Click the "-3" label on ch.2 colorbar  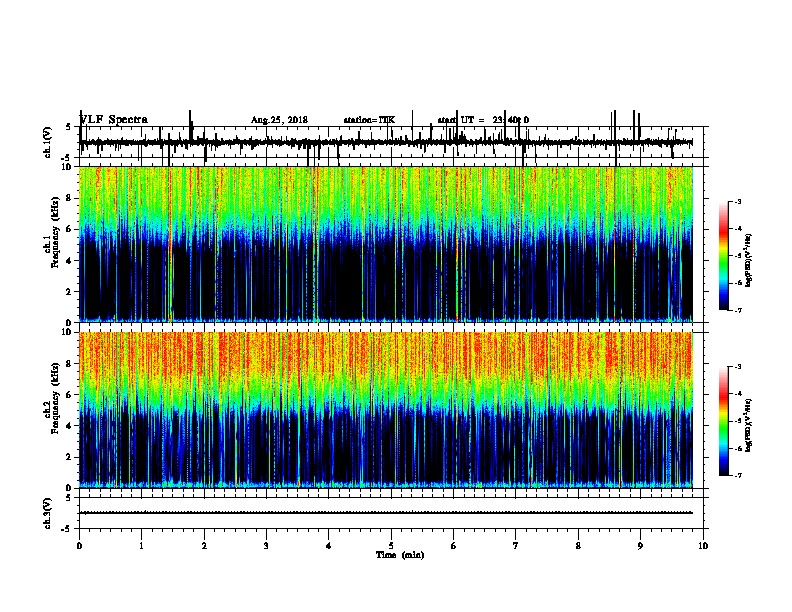737,367
